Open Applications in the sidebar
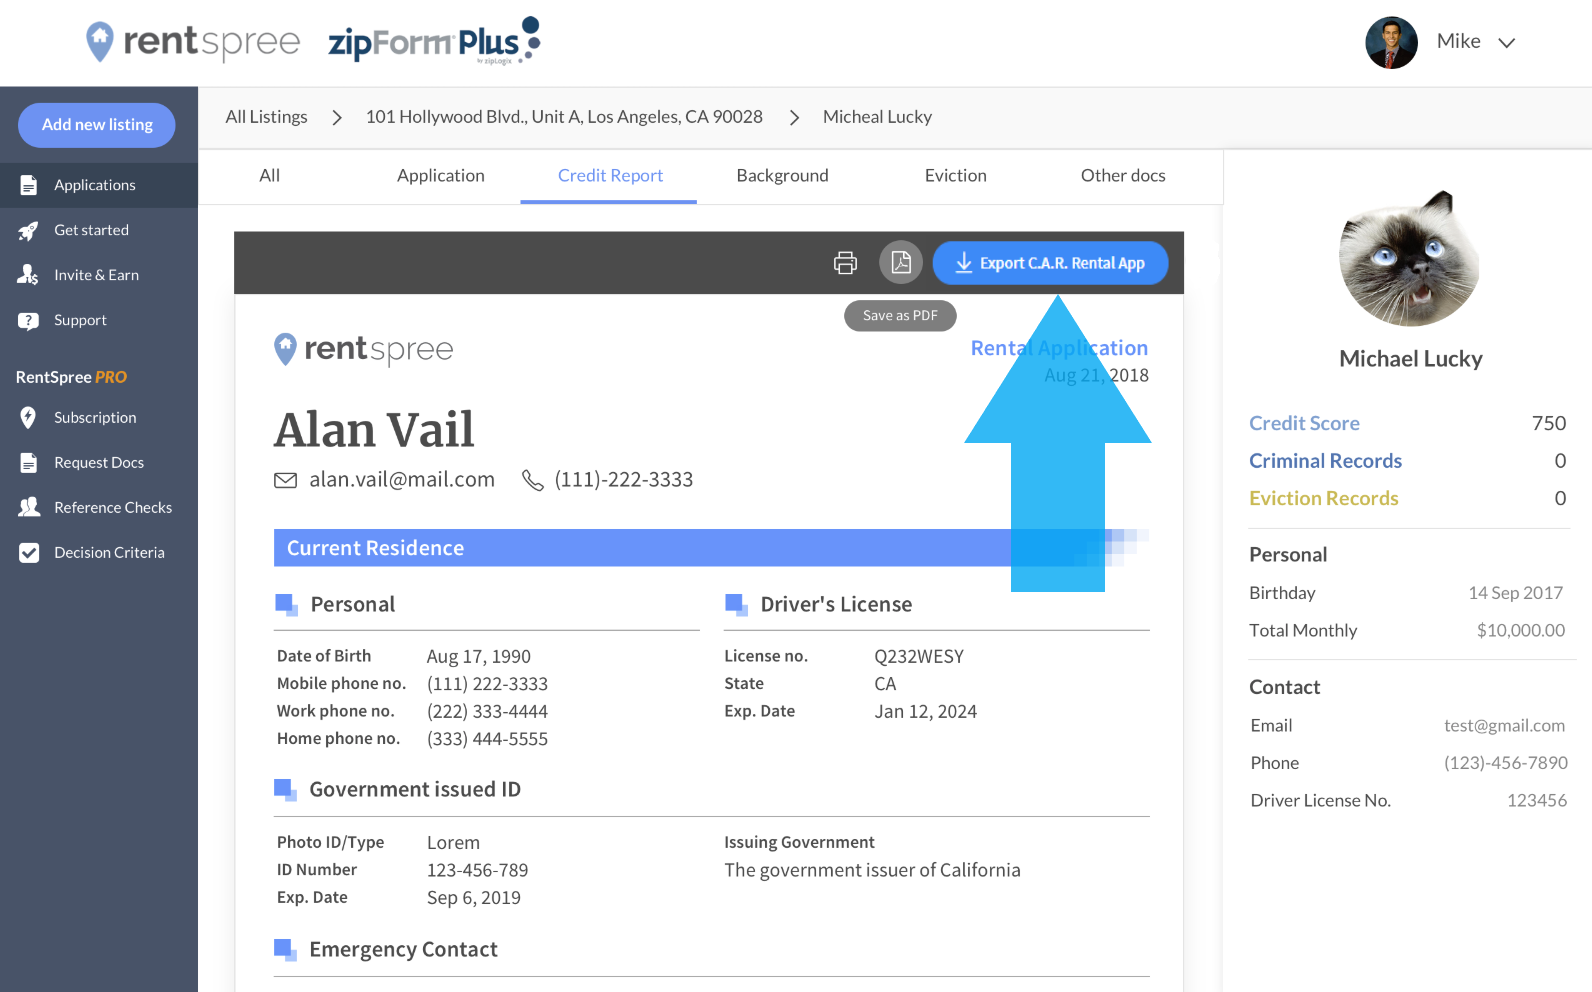 [99, 185]
